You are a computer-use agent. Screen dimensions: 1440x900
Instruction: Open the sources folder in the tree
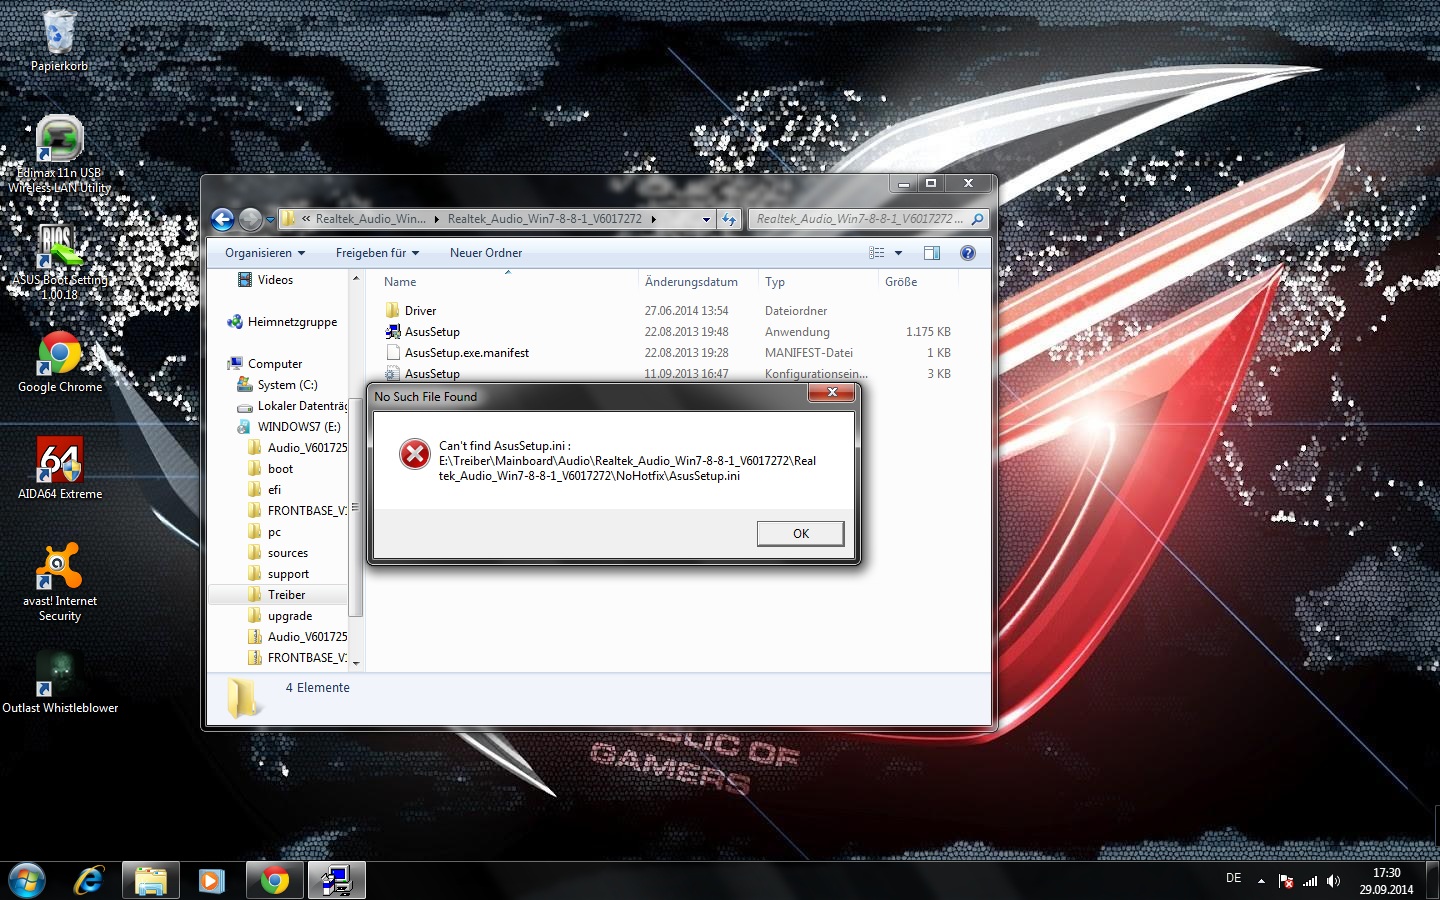tap(288, 553)
